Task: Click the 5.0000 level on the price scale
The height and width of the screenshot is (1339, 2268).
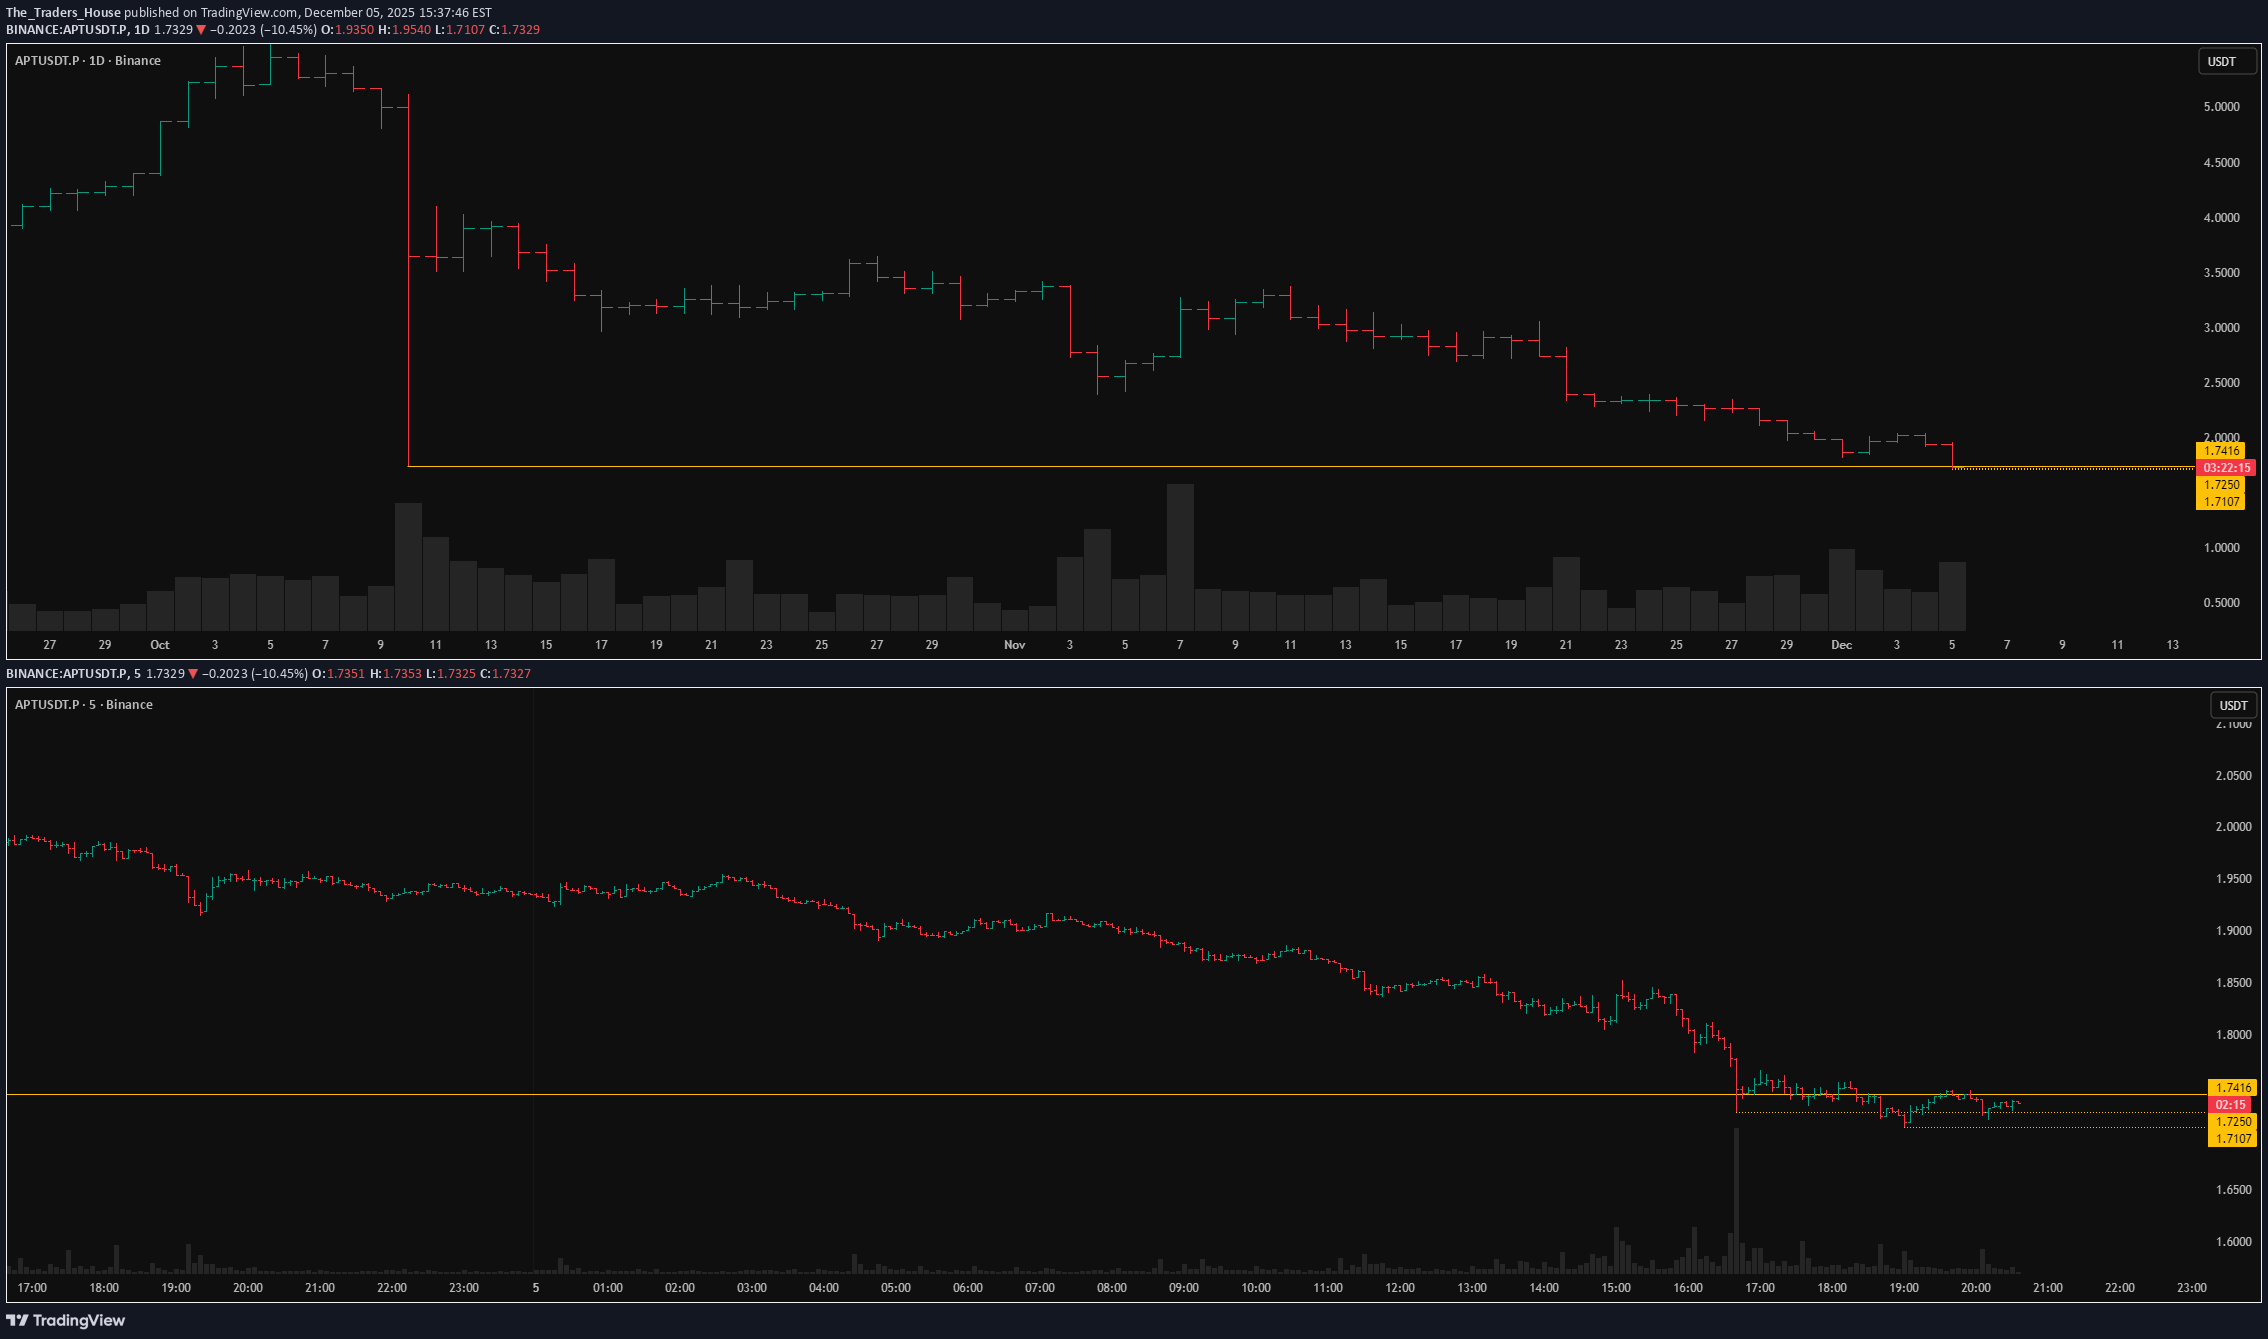Action: [2224, 106]
